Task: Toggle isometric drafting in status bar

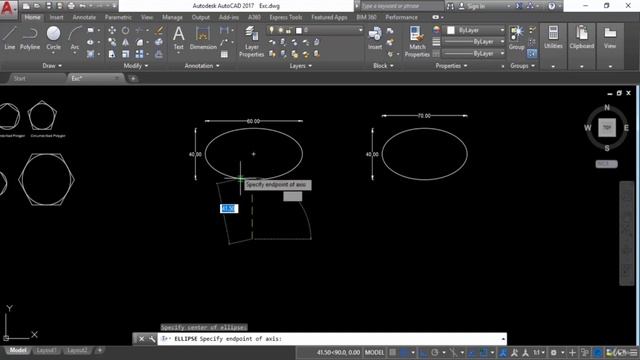Action: tap(453, 352)
